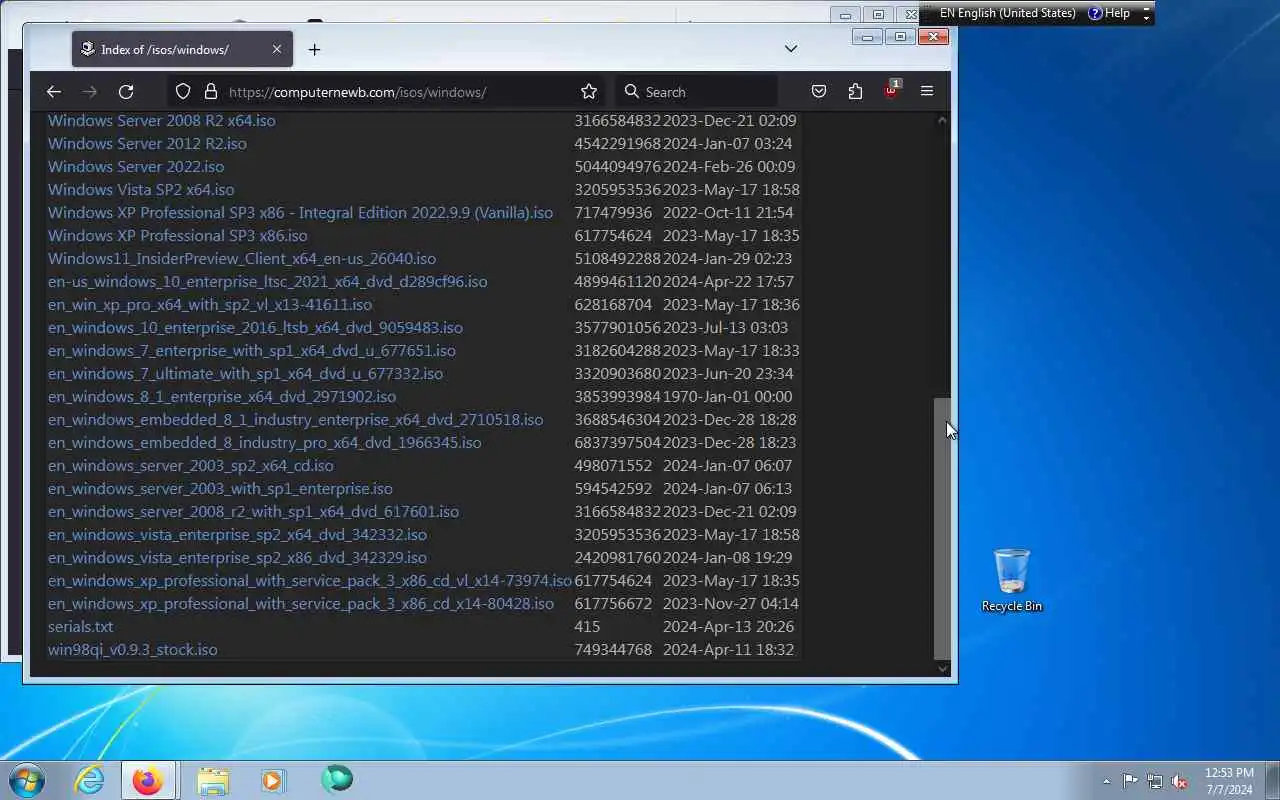Open language bar Help
The height and width of the screenshot is (800, 1280).
[1109, 13]
